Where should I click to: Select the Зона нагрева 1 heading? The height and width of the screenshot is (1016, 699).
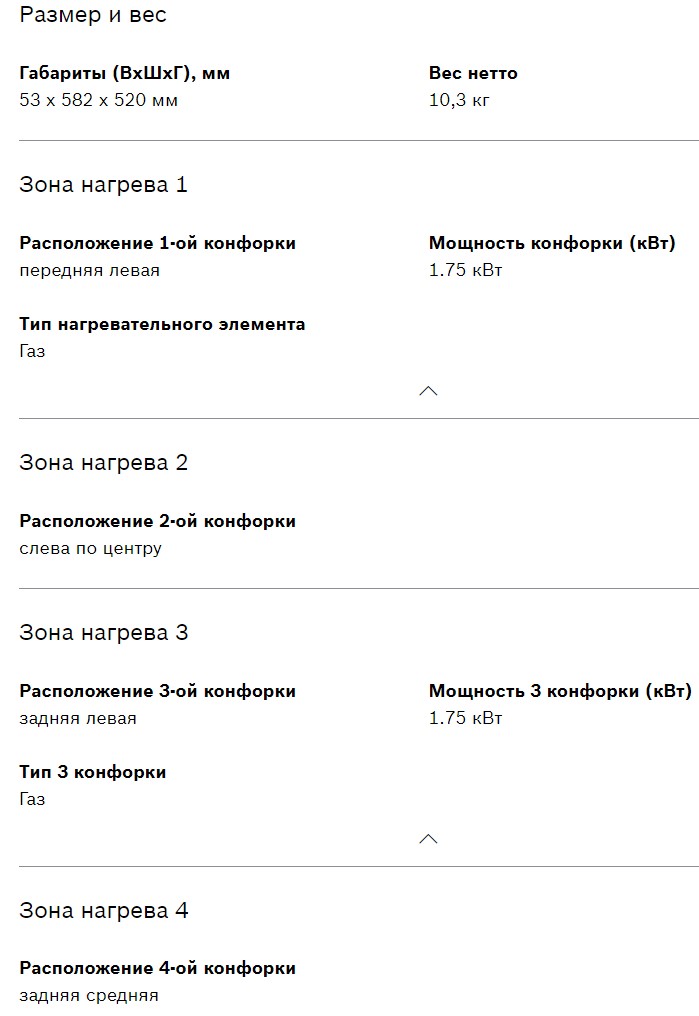tap(103, 185)
